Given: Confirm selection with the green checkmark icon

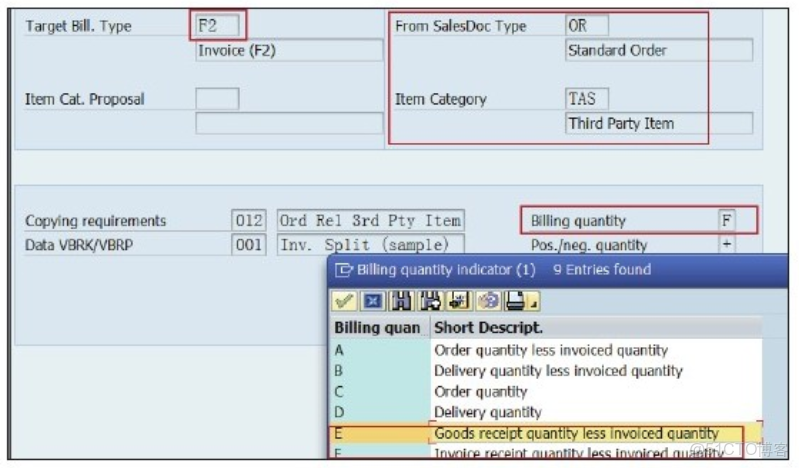Looking at the screenshot, I should 343,301.
